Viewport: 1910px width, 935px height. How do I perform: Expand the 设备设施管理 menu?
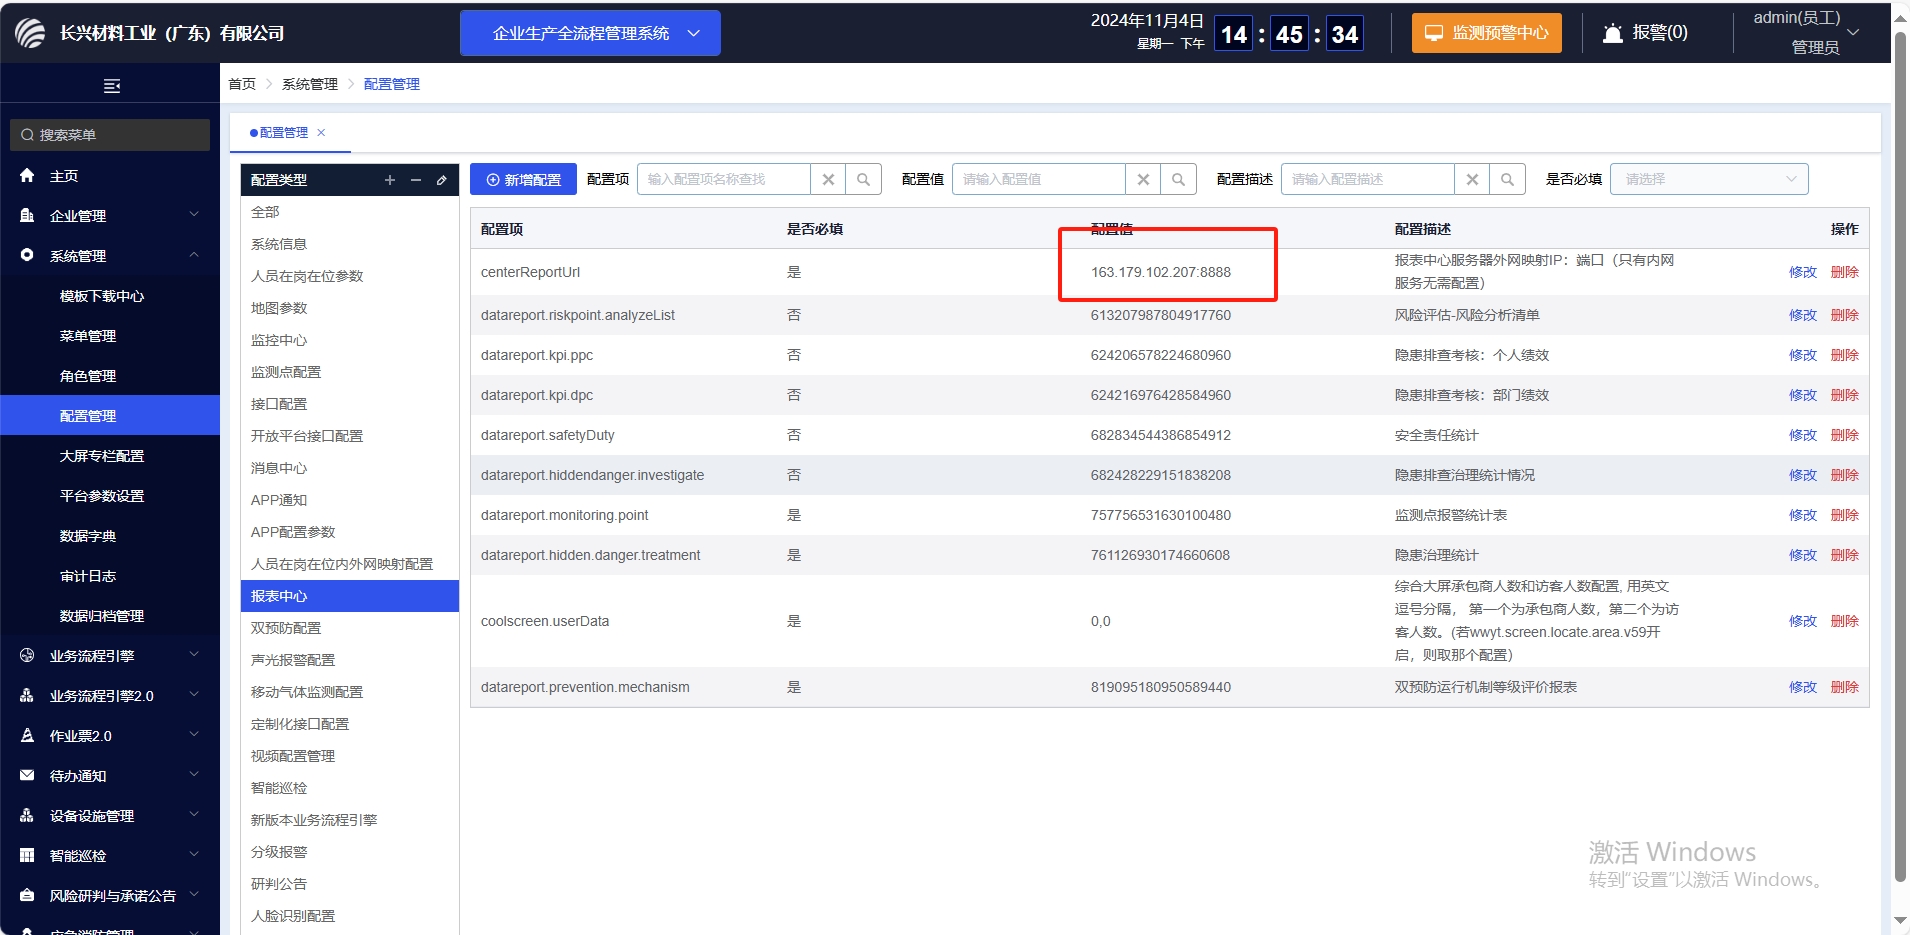(x=110, y=816)
